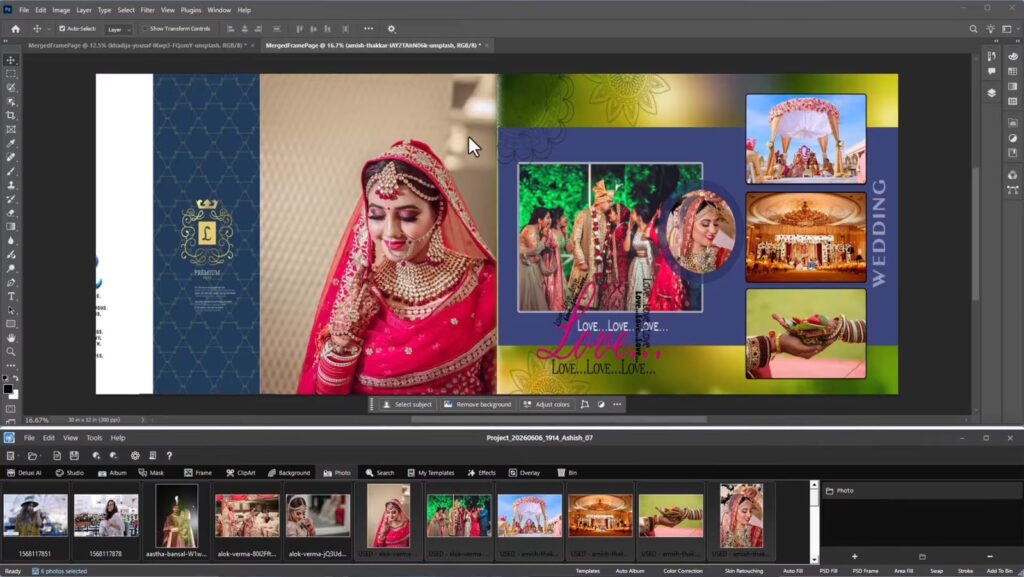The width and height of the screenshot is (1024, 577).
Task: Click the Add To Bin button
Action: point(999,571)
